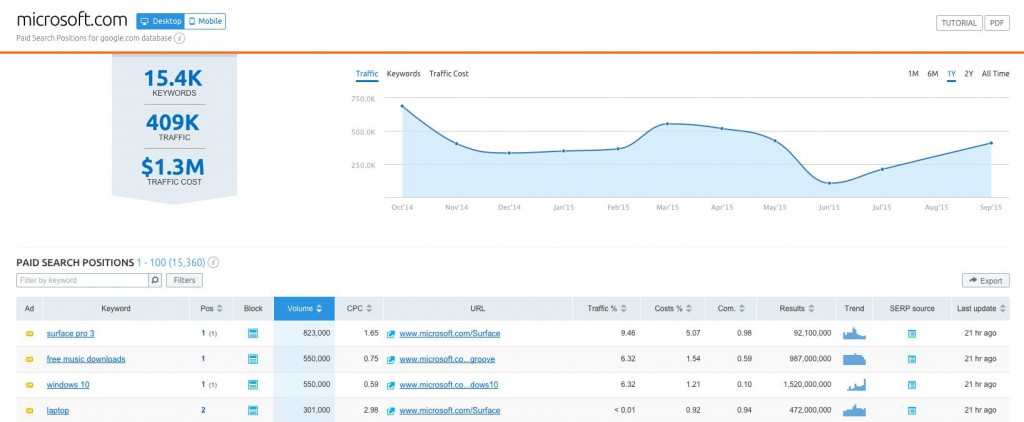Screen dimensions: 1024x422
Task: Click the 1,520,000,000 results value
Action: tap(807, 385)
